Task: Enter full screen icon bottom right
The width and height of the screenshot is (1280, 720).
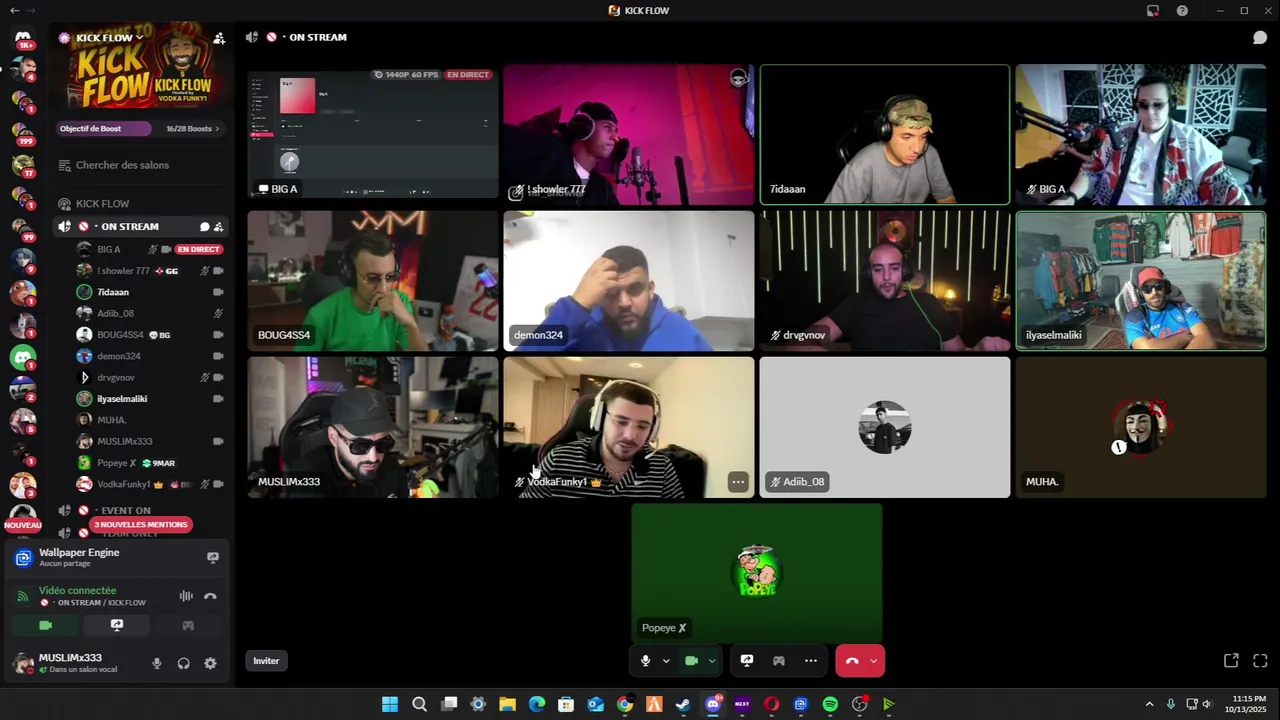Action: coord(1260,661)
